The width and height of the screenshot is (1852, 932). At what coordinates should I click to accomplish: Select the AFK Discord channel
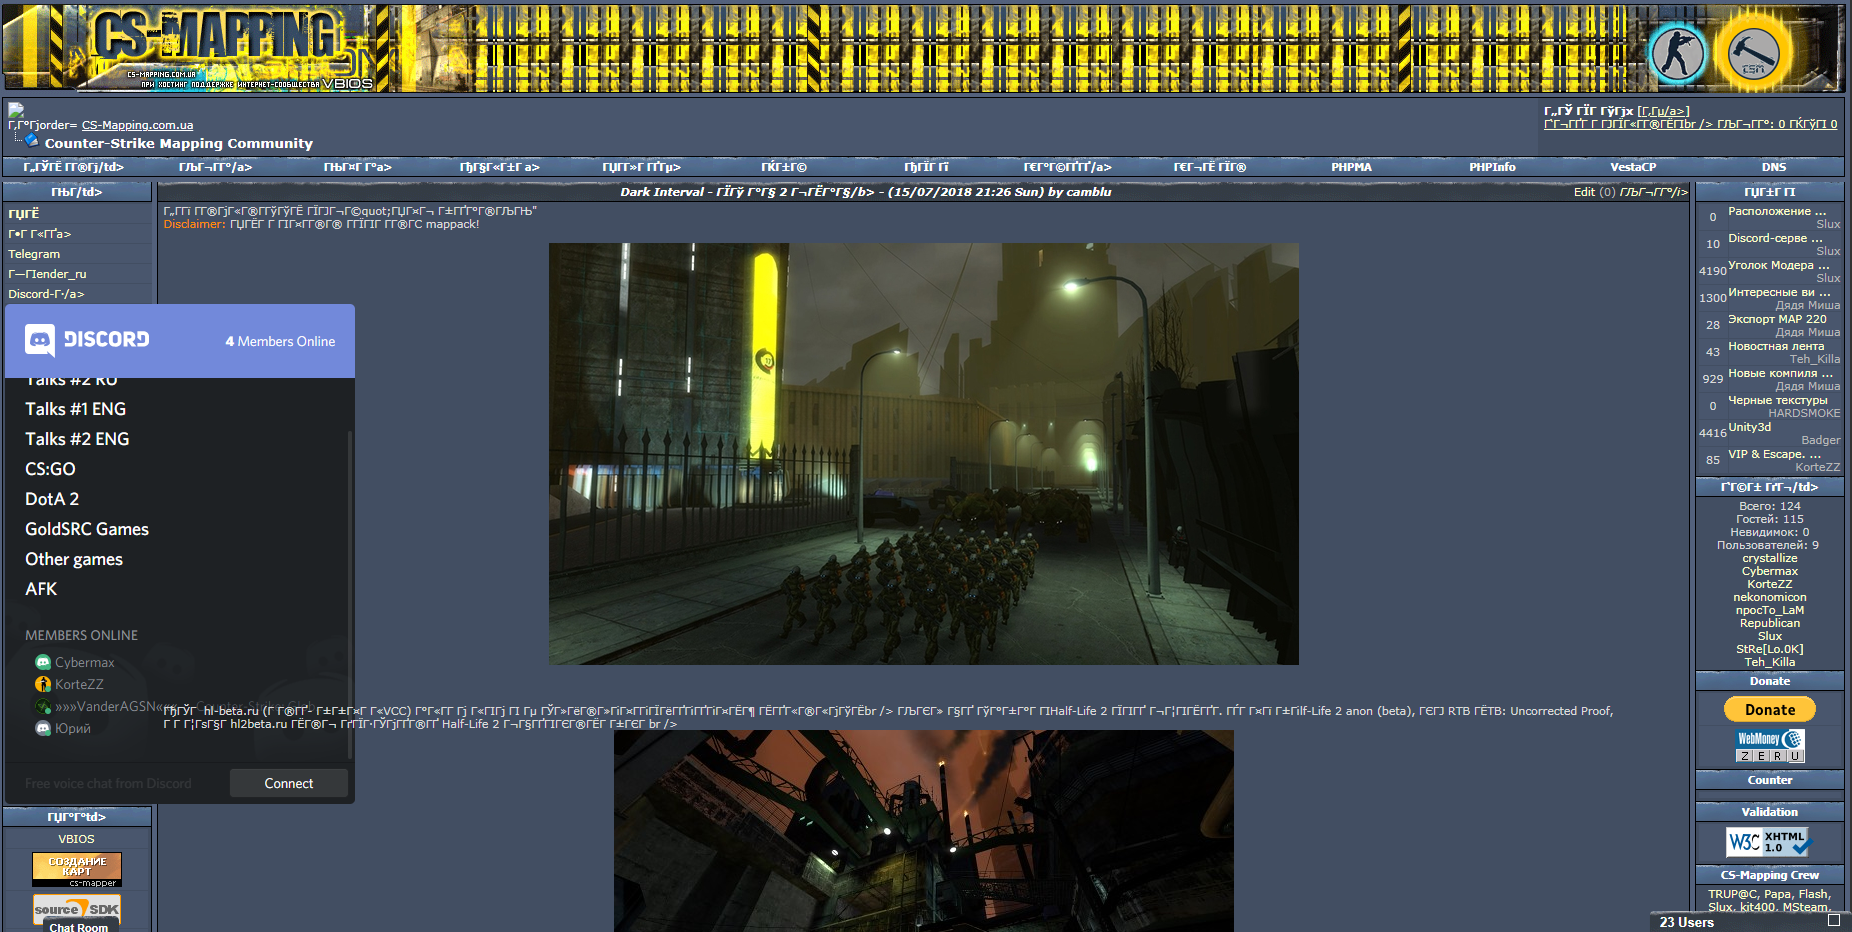pos(41,589)
